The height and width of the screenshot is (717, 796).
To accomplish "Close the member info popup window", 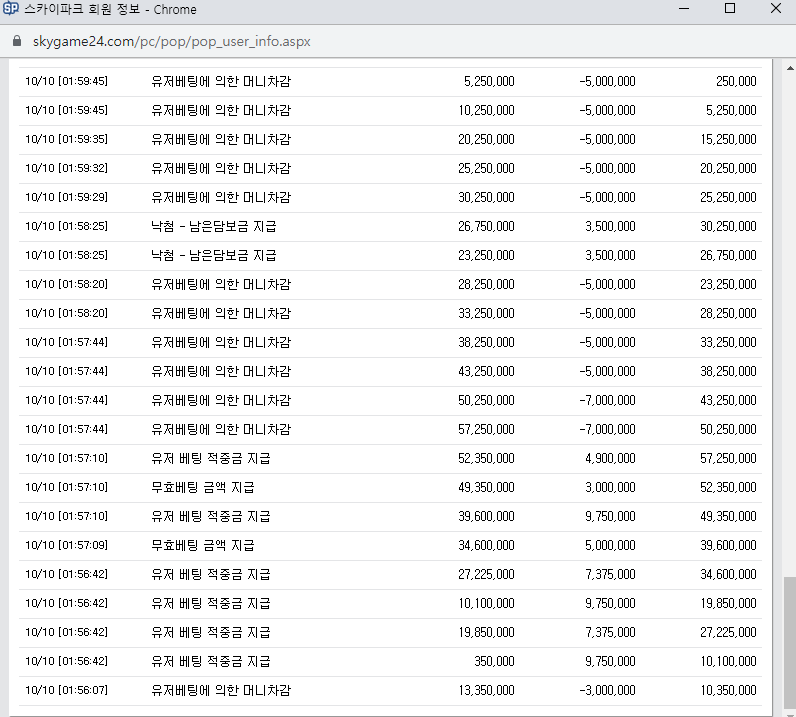I will pos(777,10).
